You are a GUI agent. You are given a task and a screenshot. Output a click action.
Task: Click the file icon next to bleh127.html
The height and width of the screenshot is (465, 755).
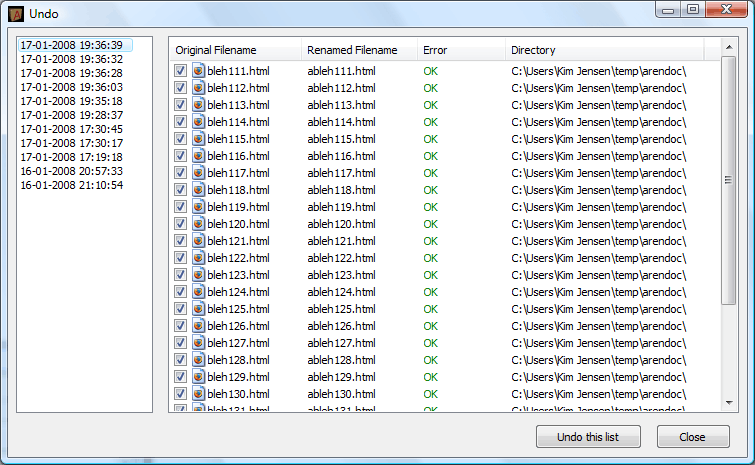[198, 343]
